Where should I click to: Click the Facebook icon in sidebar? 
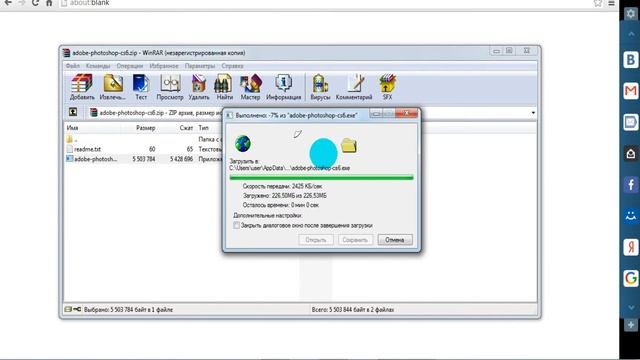tap(630, 184)
